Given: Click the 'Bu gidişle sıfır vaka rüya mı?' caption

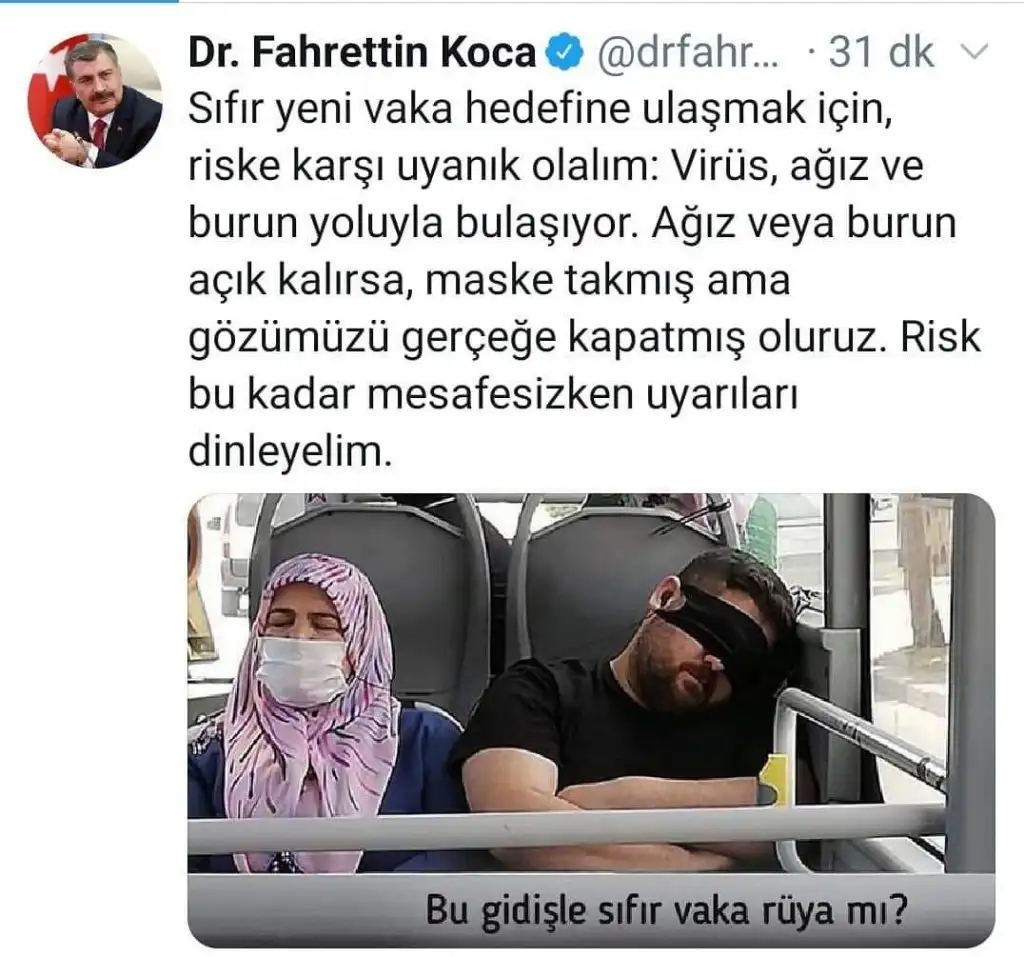Looking at the screenshot, I should (667, 910).
